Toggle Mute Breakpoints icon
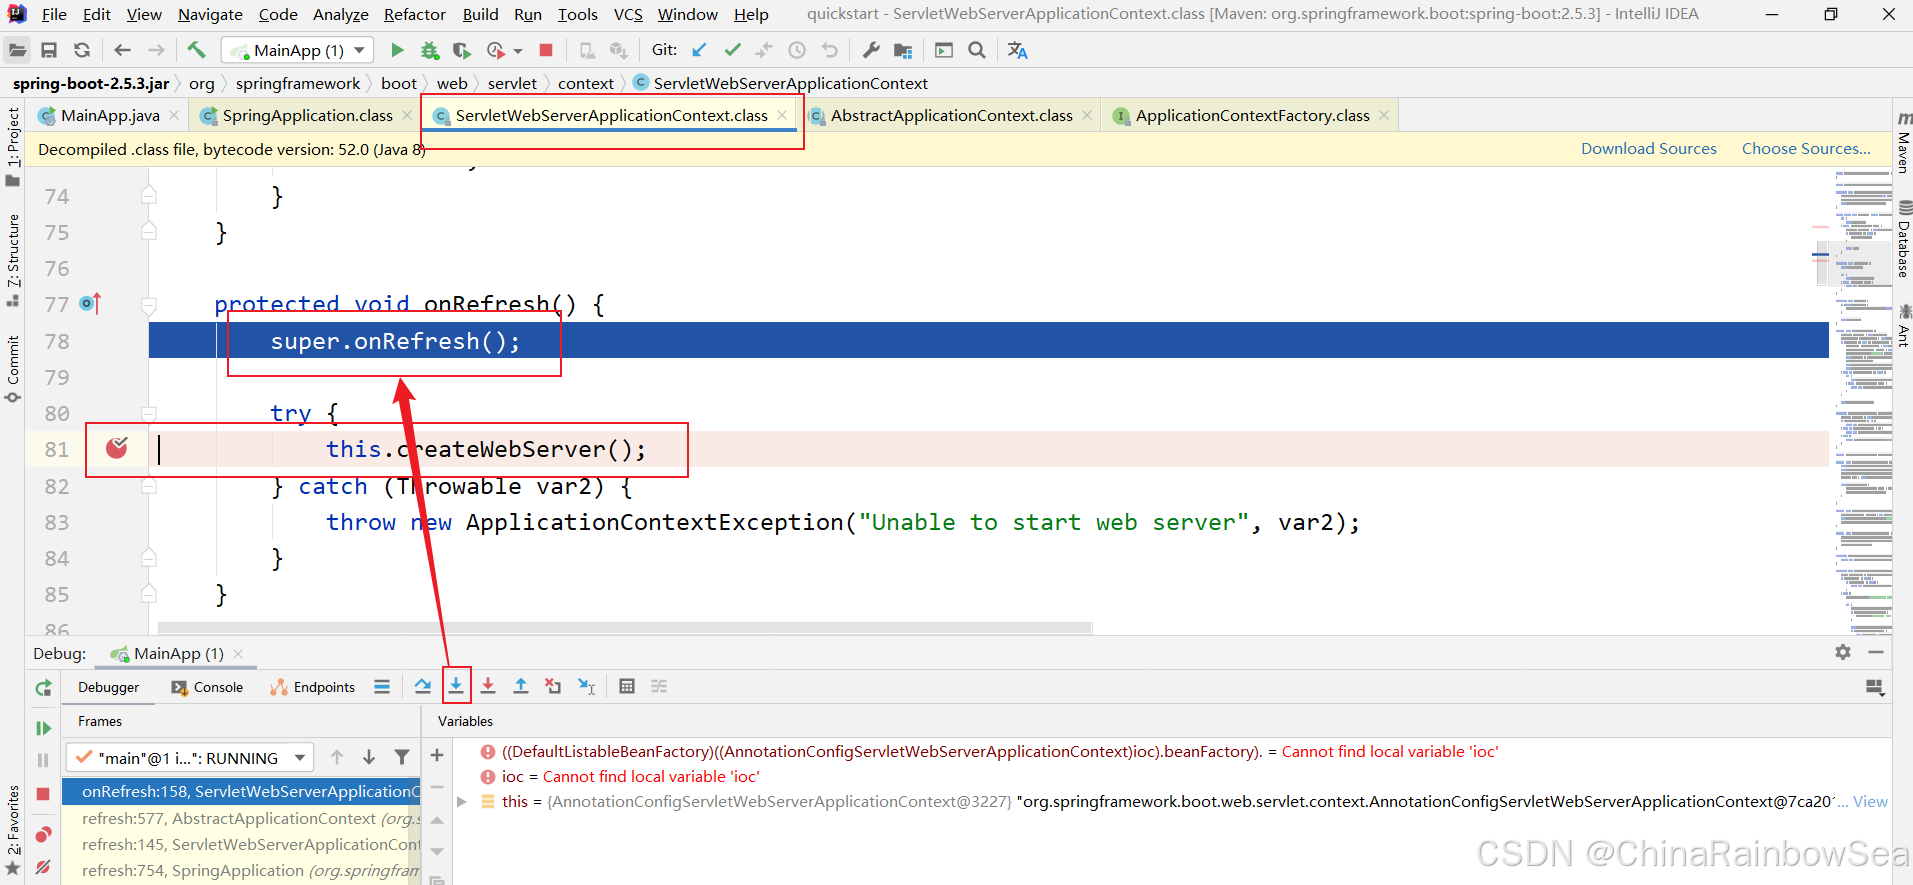1913x885 pixels. [43, 867]
